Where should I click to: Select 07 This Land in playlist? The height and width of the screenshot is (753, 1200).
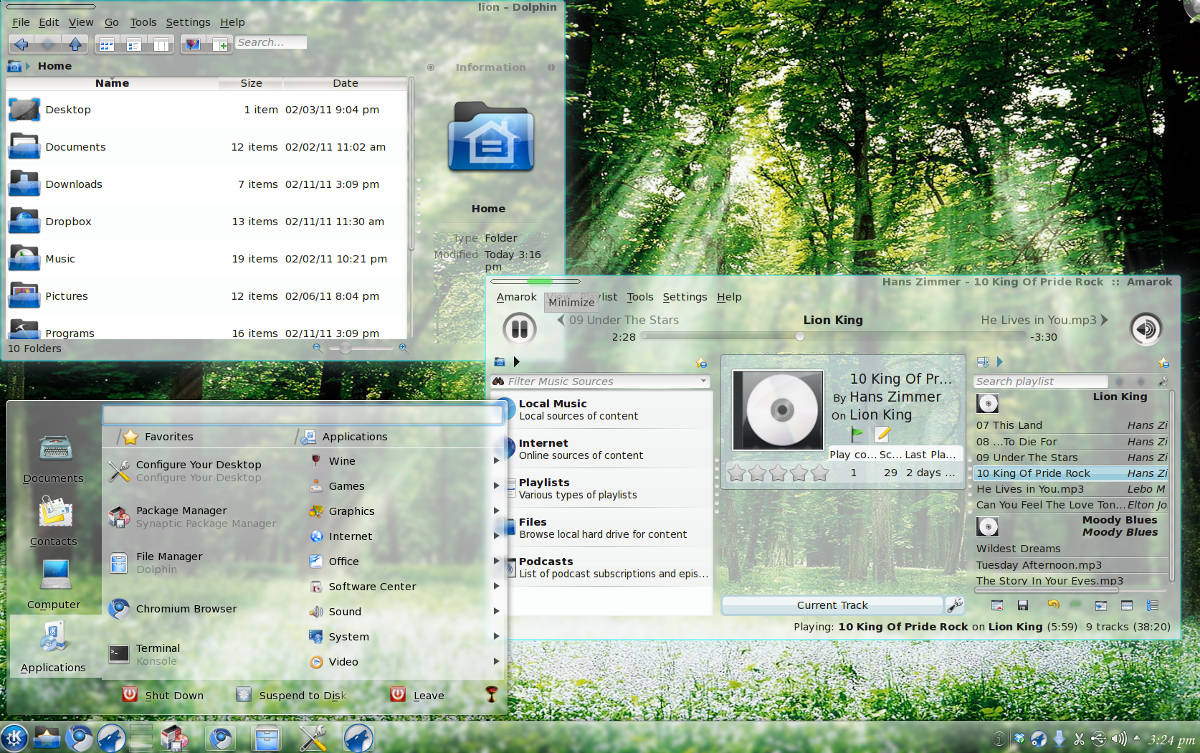[x=1071, y=425]
